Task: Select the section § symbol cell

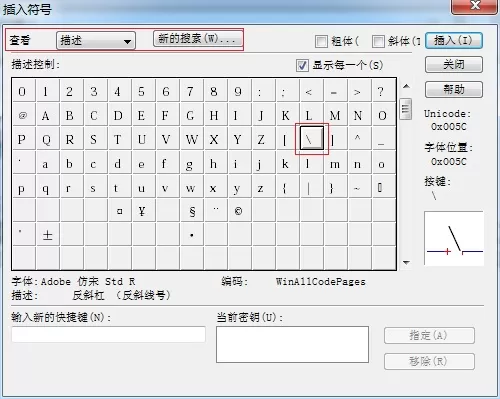Action: (191, 211)
